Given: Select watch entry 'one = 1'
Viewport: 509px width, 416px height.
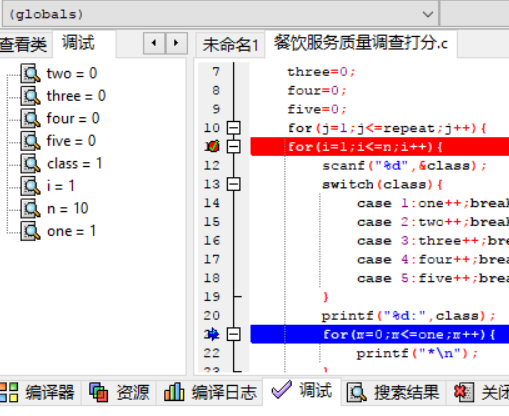Looking at the screenshot, I should pos(71,231).
